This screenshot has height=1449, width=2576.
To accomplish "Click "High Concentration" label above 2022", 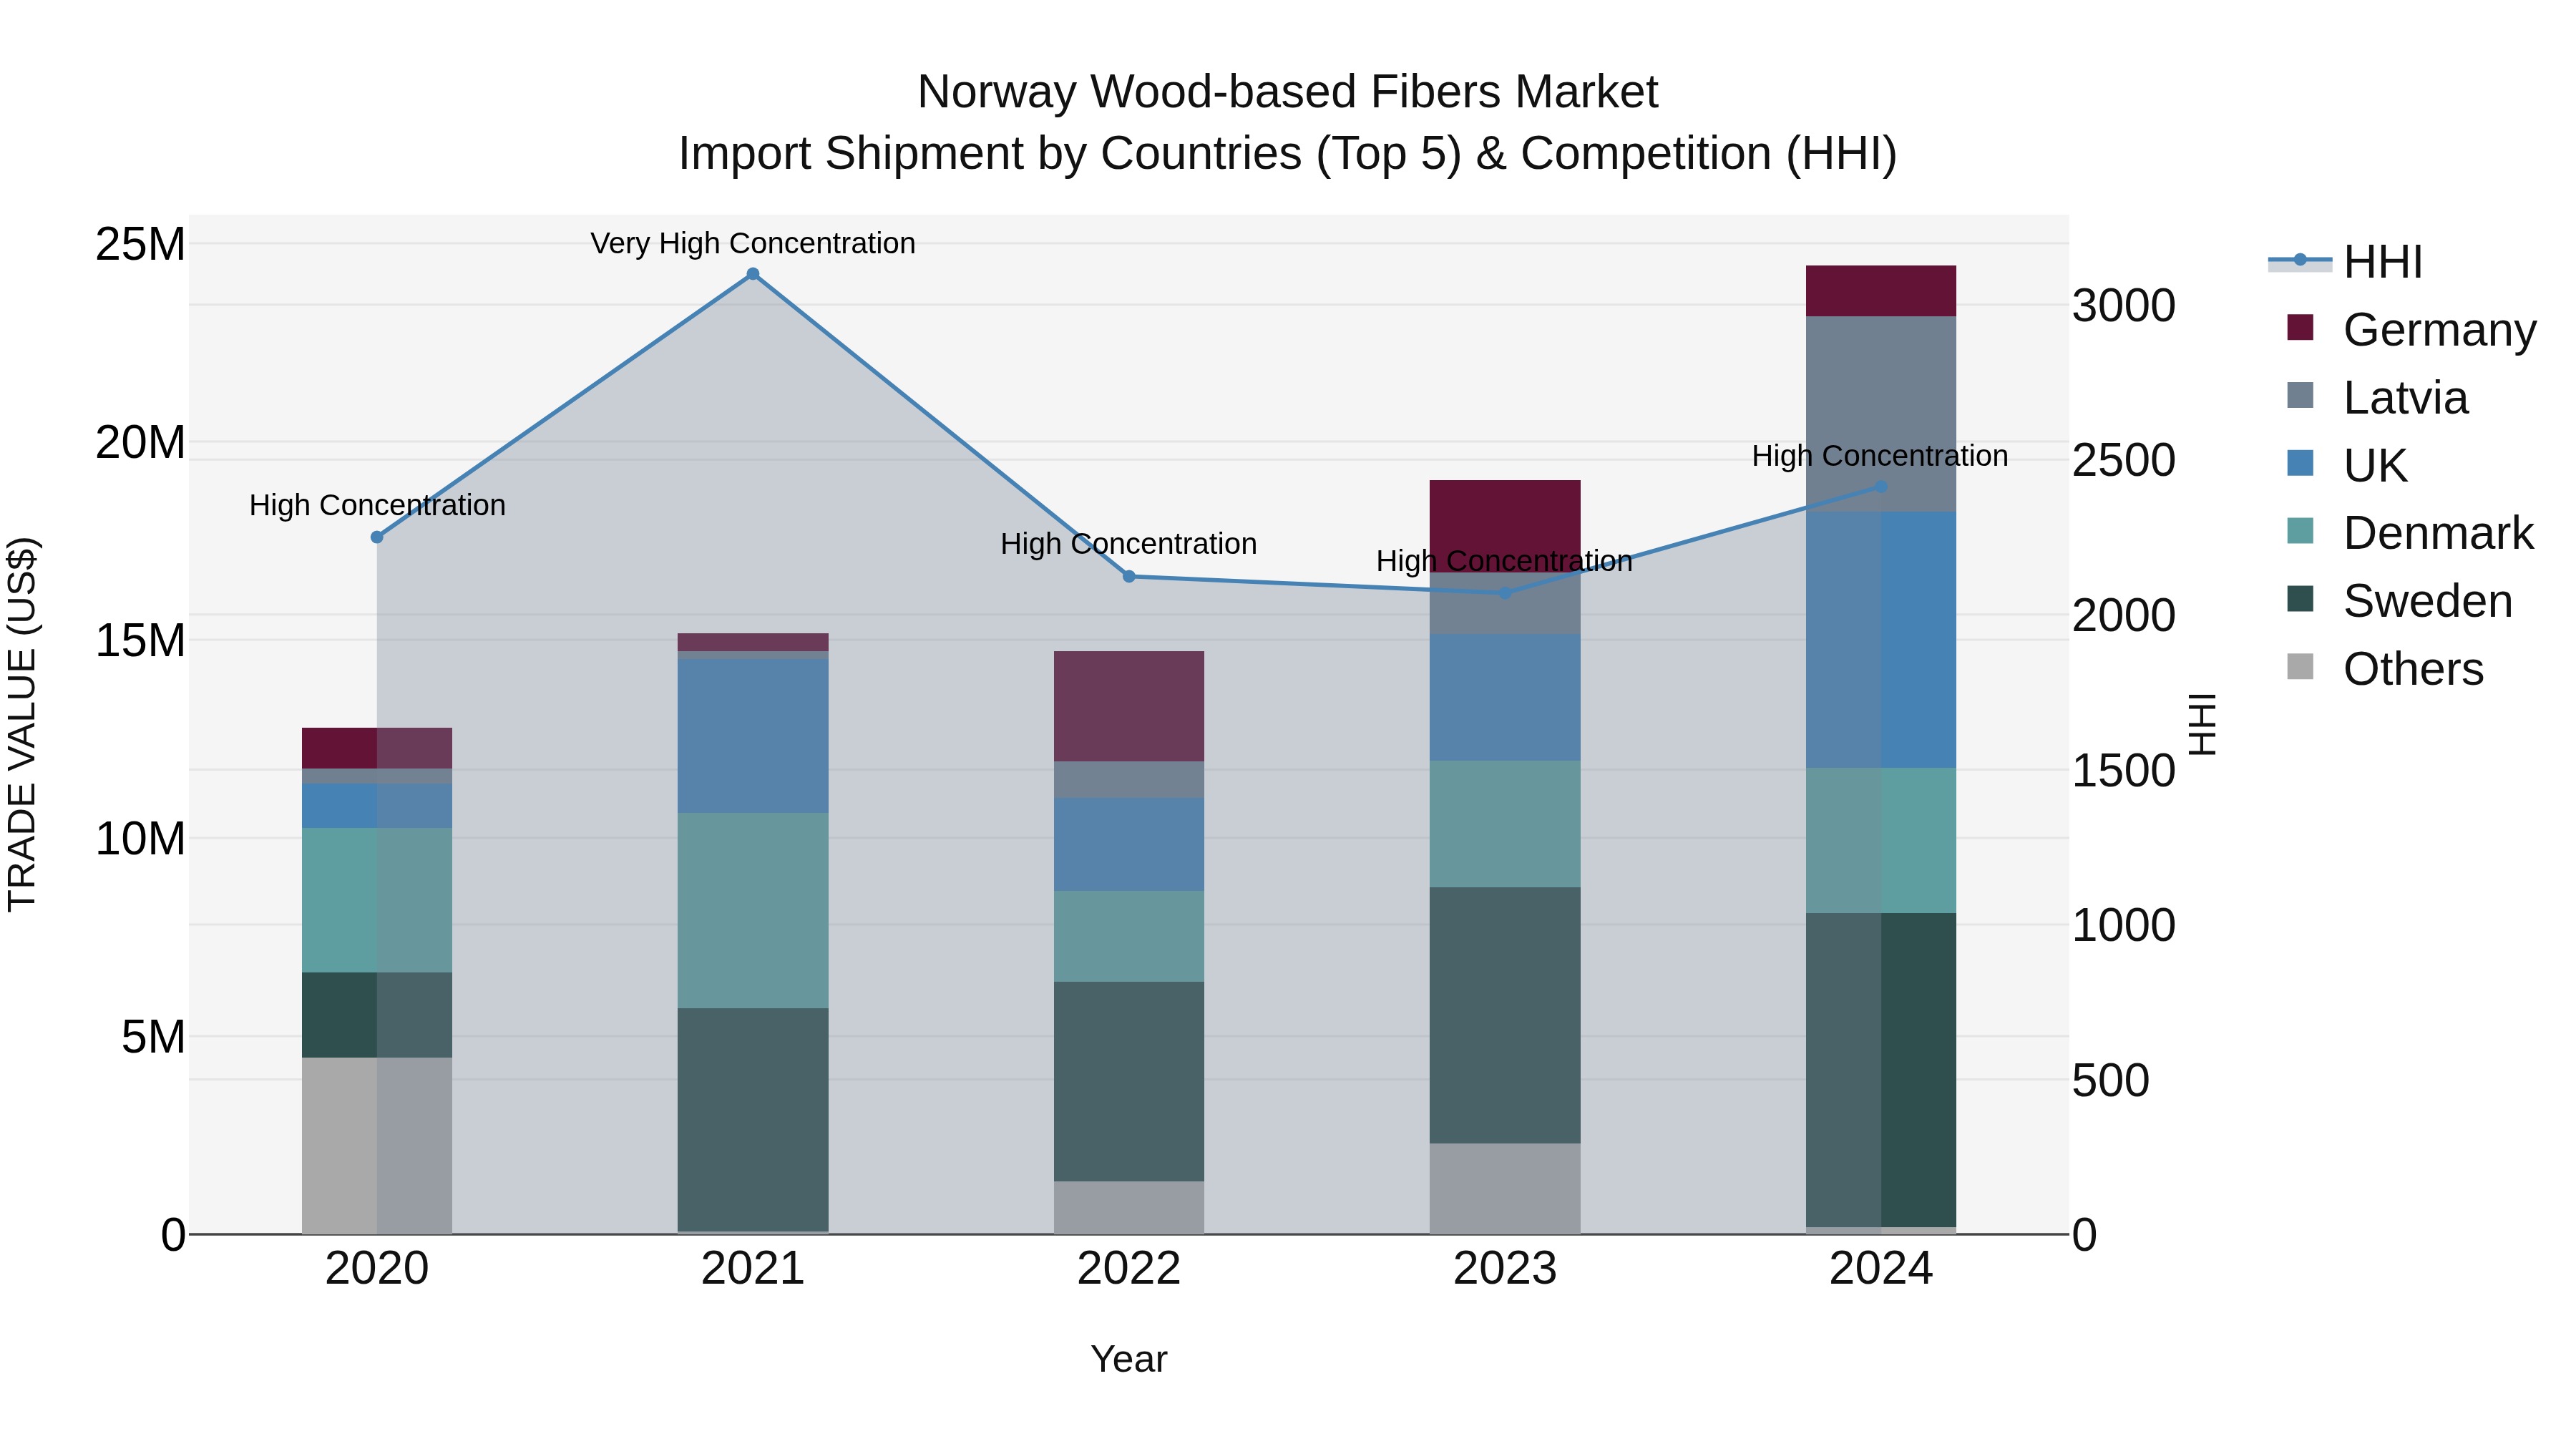I will coord(1129,544).
